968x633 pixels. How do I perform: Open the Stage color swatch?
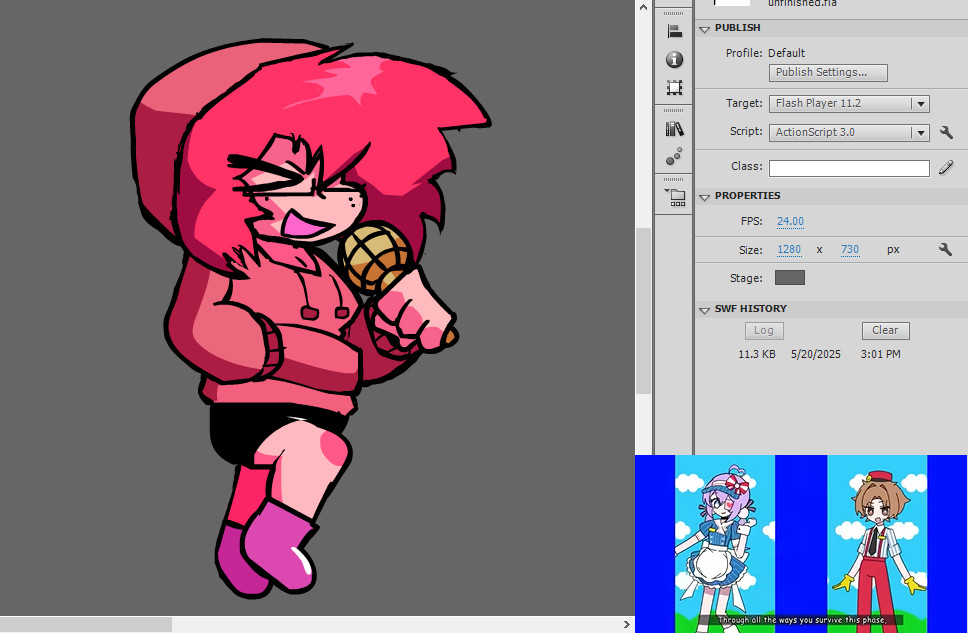[790, 278]
